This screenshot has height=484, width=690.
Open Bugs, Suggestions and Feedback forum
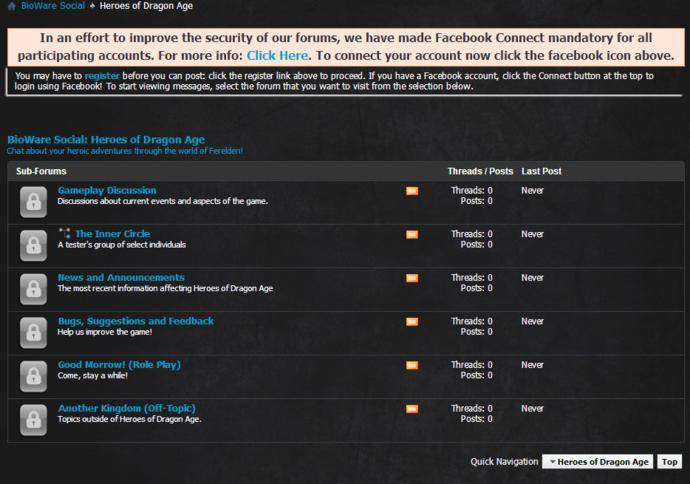(136, 321)
